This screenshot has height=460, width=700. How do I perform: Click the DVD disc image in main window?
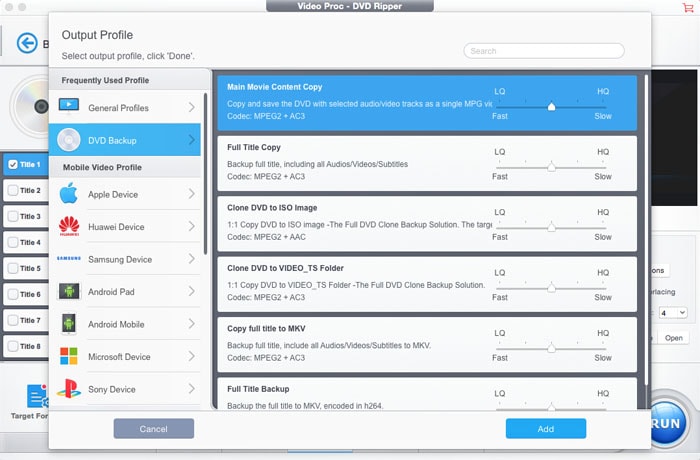pos(29,107)
